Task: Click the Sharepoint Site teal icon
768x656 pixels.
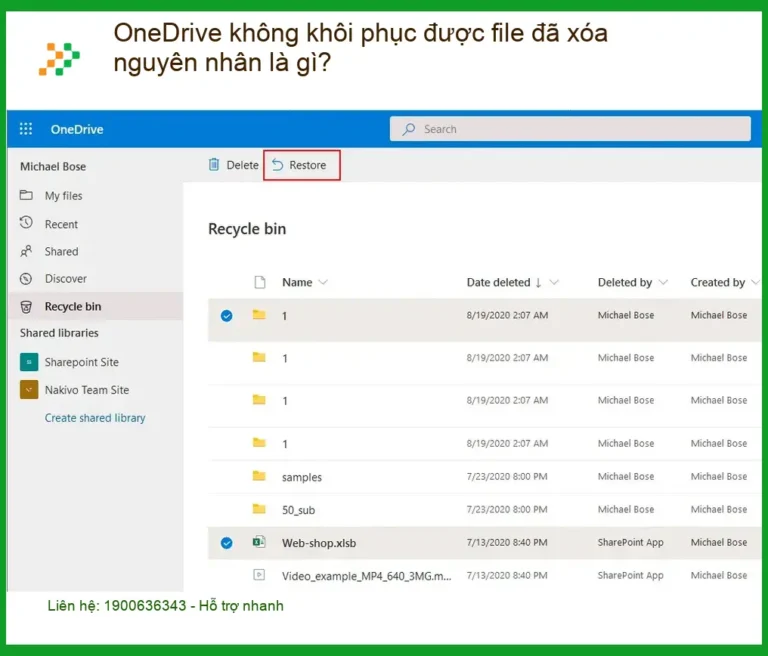Action: [x=29, y=362]
